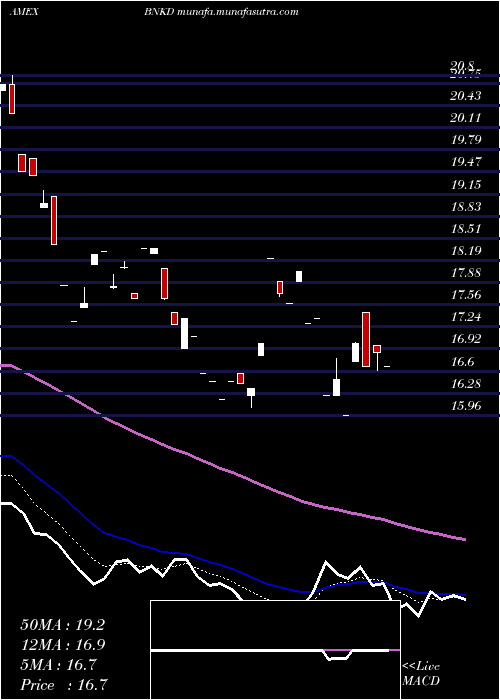Select the 18.83 price axis label
This screenshot has height=700, width=500.
466,206
